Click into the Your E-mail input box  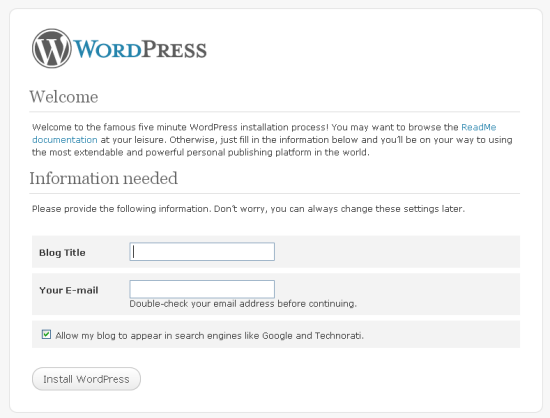[x=202, y=289]
